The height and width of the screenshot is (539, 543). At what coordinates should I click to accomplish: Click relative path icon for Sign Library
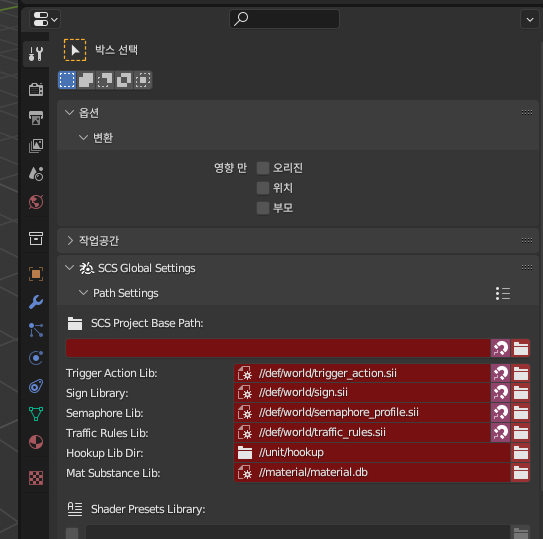coord(500,393)
